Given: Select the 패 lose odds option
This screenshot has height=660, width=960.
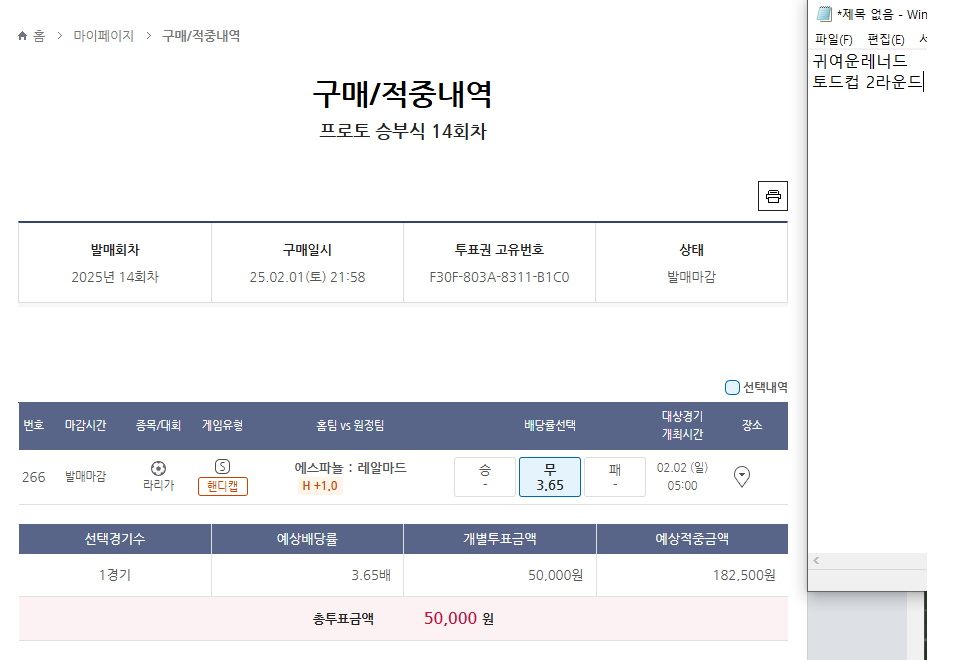Looking at the screenshot, I should tap(614, 477).
